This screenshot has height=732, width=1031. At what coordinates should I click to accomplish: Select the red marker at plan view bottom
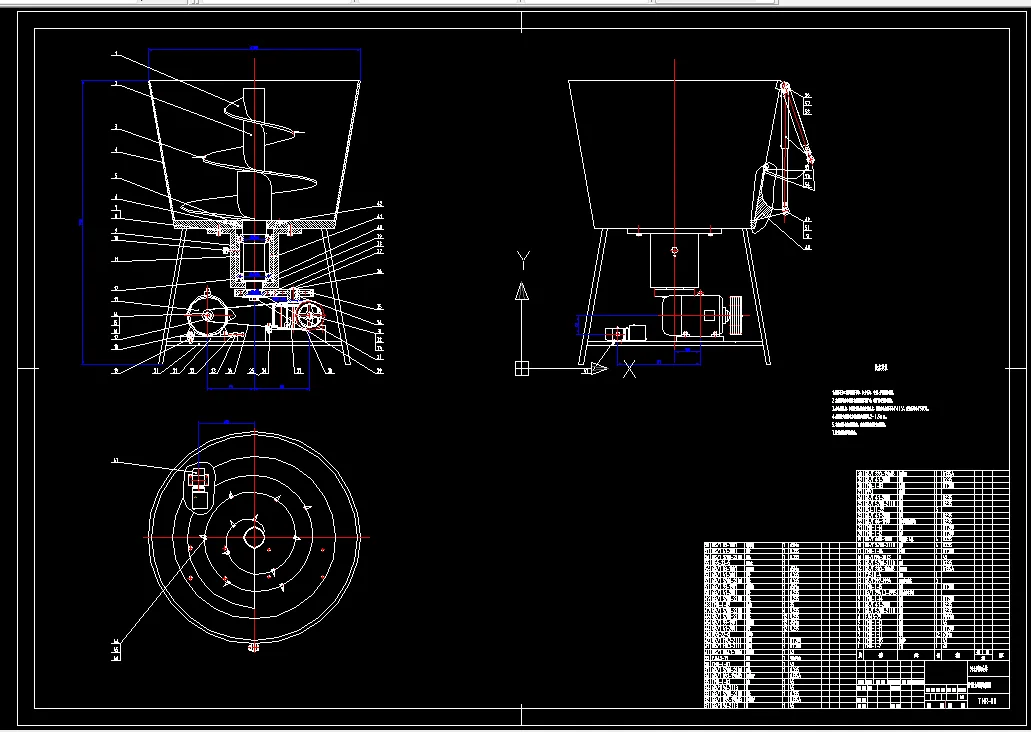click(x=254, y=648)
